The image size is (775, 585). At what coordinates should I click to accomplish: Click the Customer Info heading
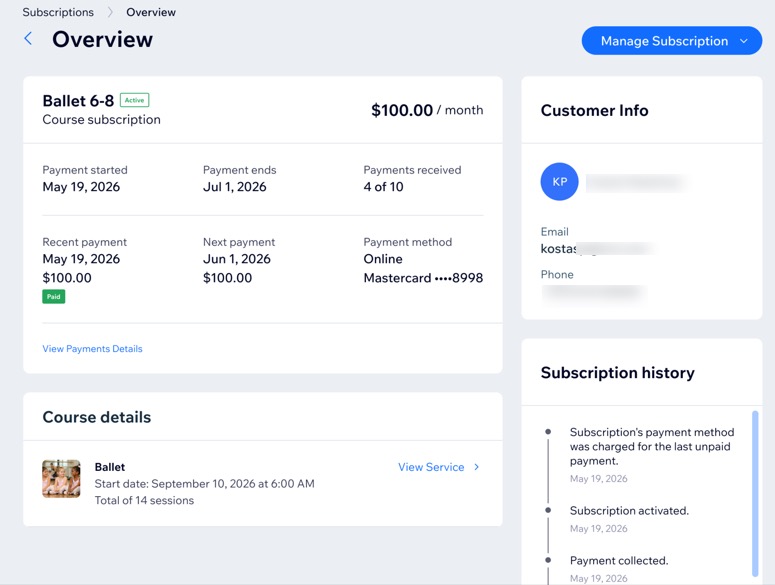[x=595, y=110]
